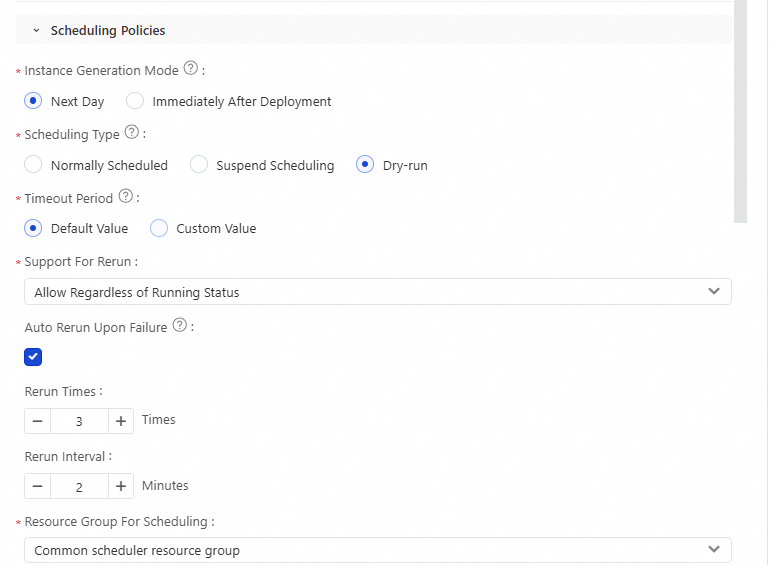769x565 pixels.
Task: Click help icon beside Instance Generation Mode
Action: pyautogui.click(x=192, y=70)
